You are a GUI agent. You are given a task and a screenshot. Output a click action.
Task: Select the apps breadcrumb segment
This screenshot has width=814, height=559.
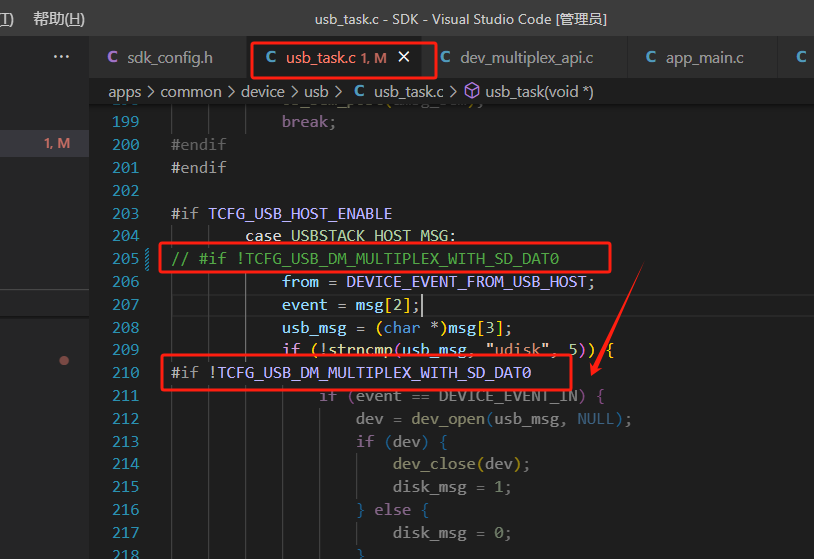pos(125,92)
